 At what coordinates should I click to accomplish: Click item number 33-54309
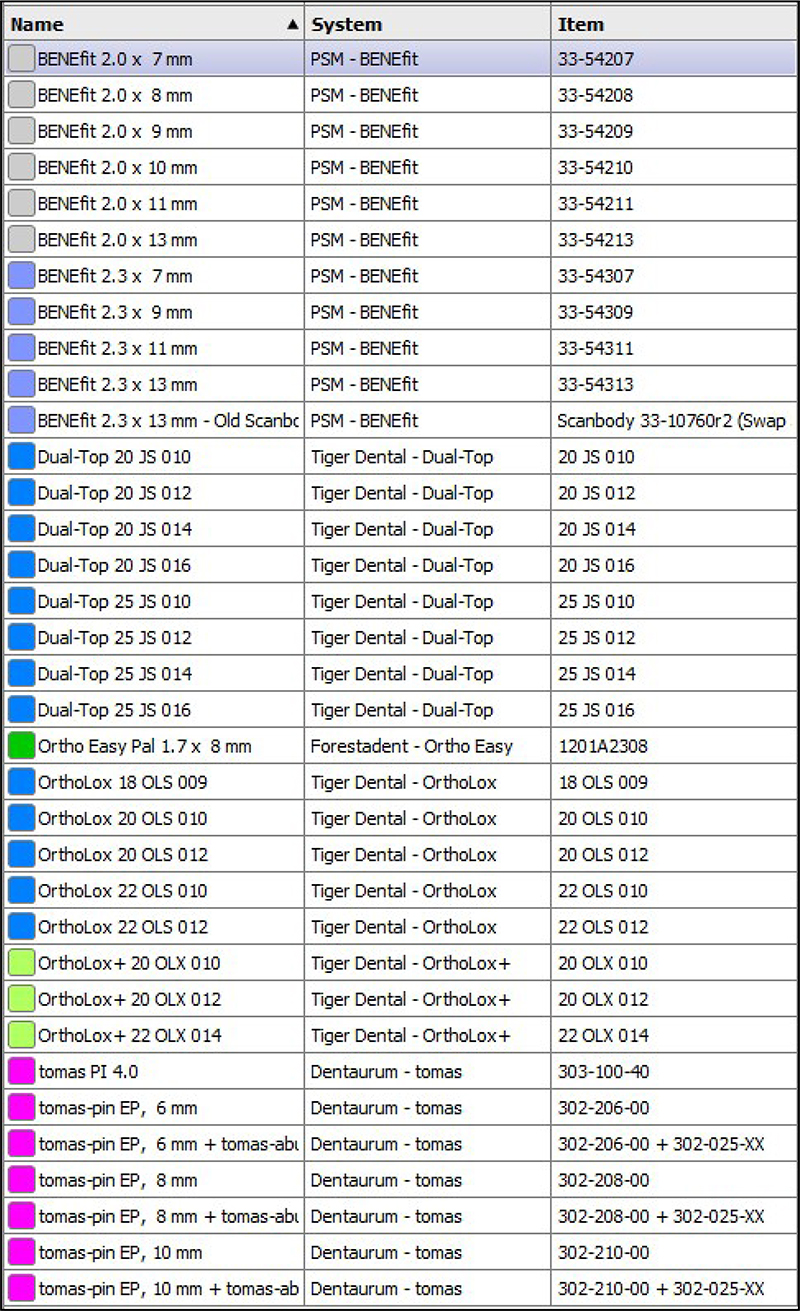(x=595, y=312)
